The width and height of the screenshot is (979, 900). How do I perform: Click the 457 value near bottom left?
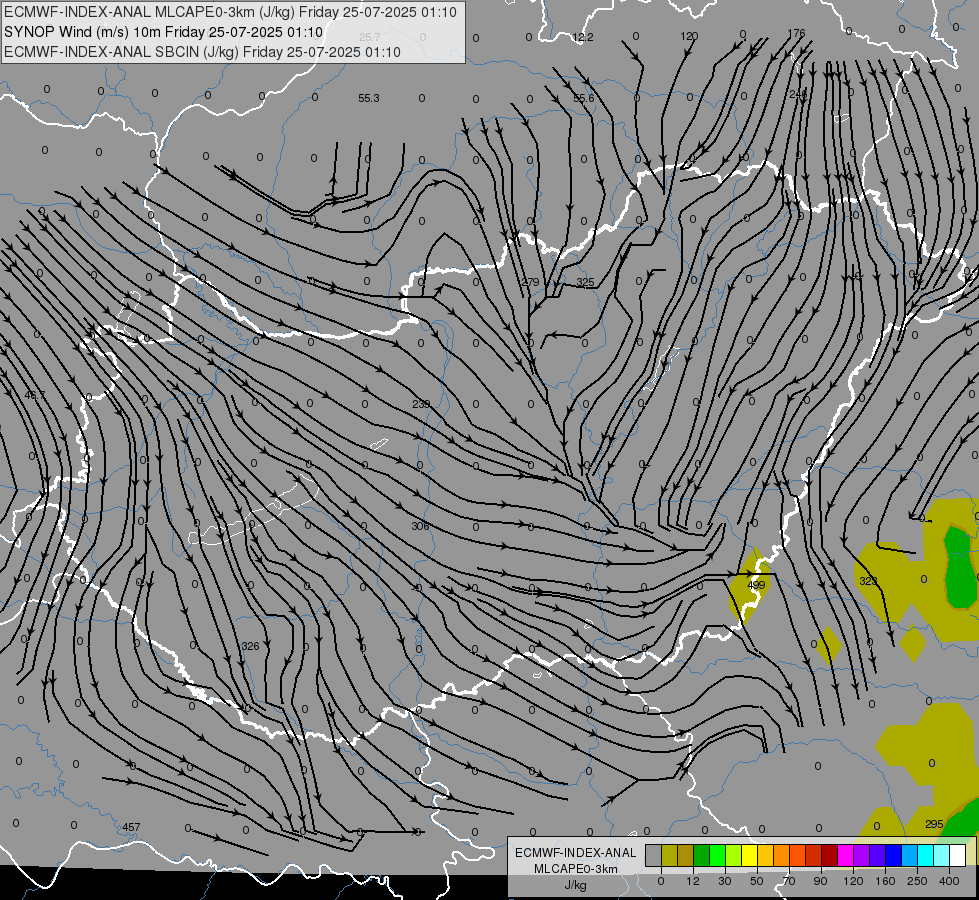(x=131, y=827)
